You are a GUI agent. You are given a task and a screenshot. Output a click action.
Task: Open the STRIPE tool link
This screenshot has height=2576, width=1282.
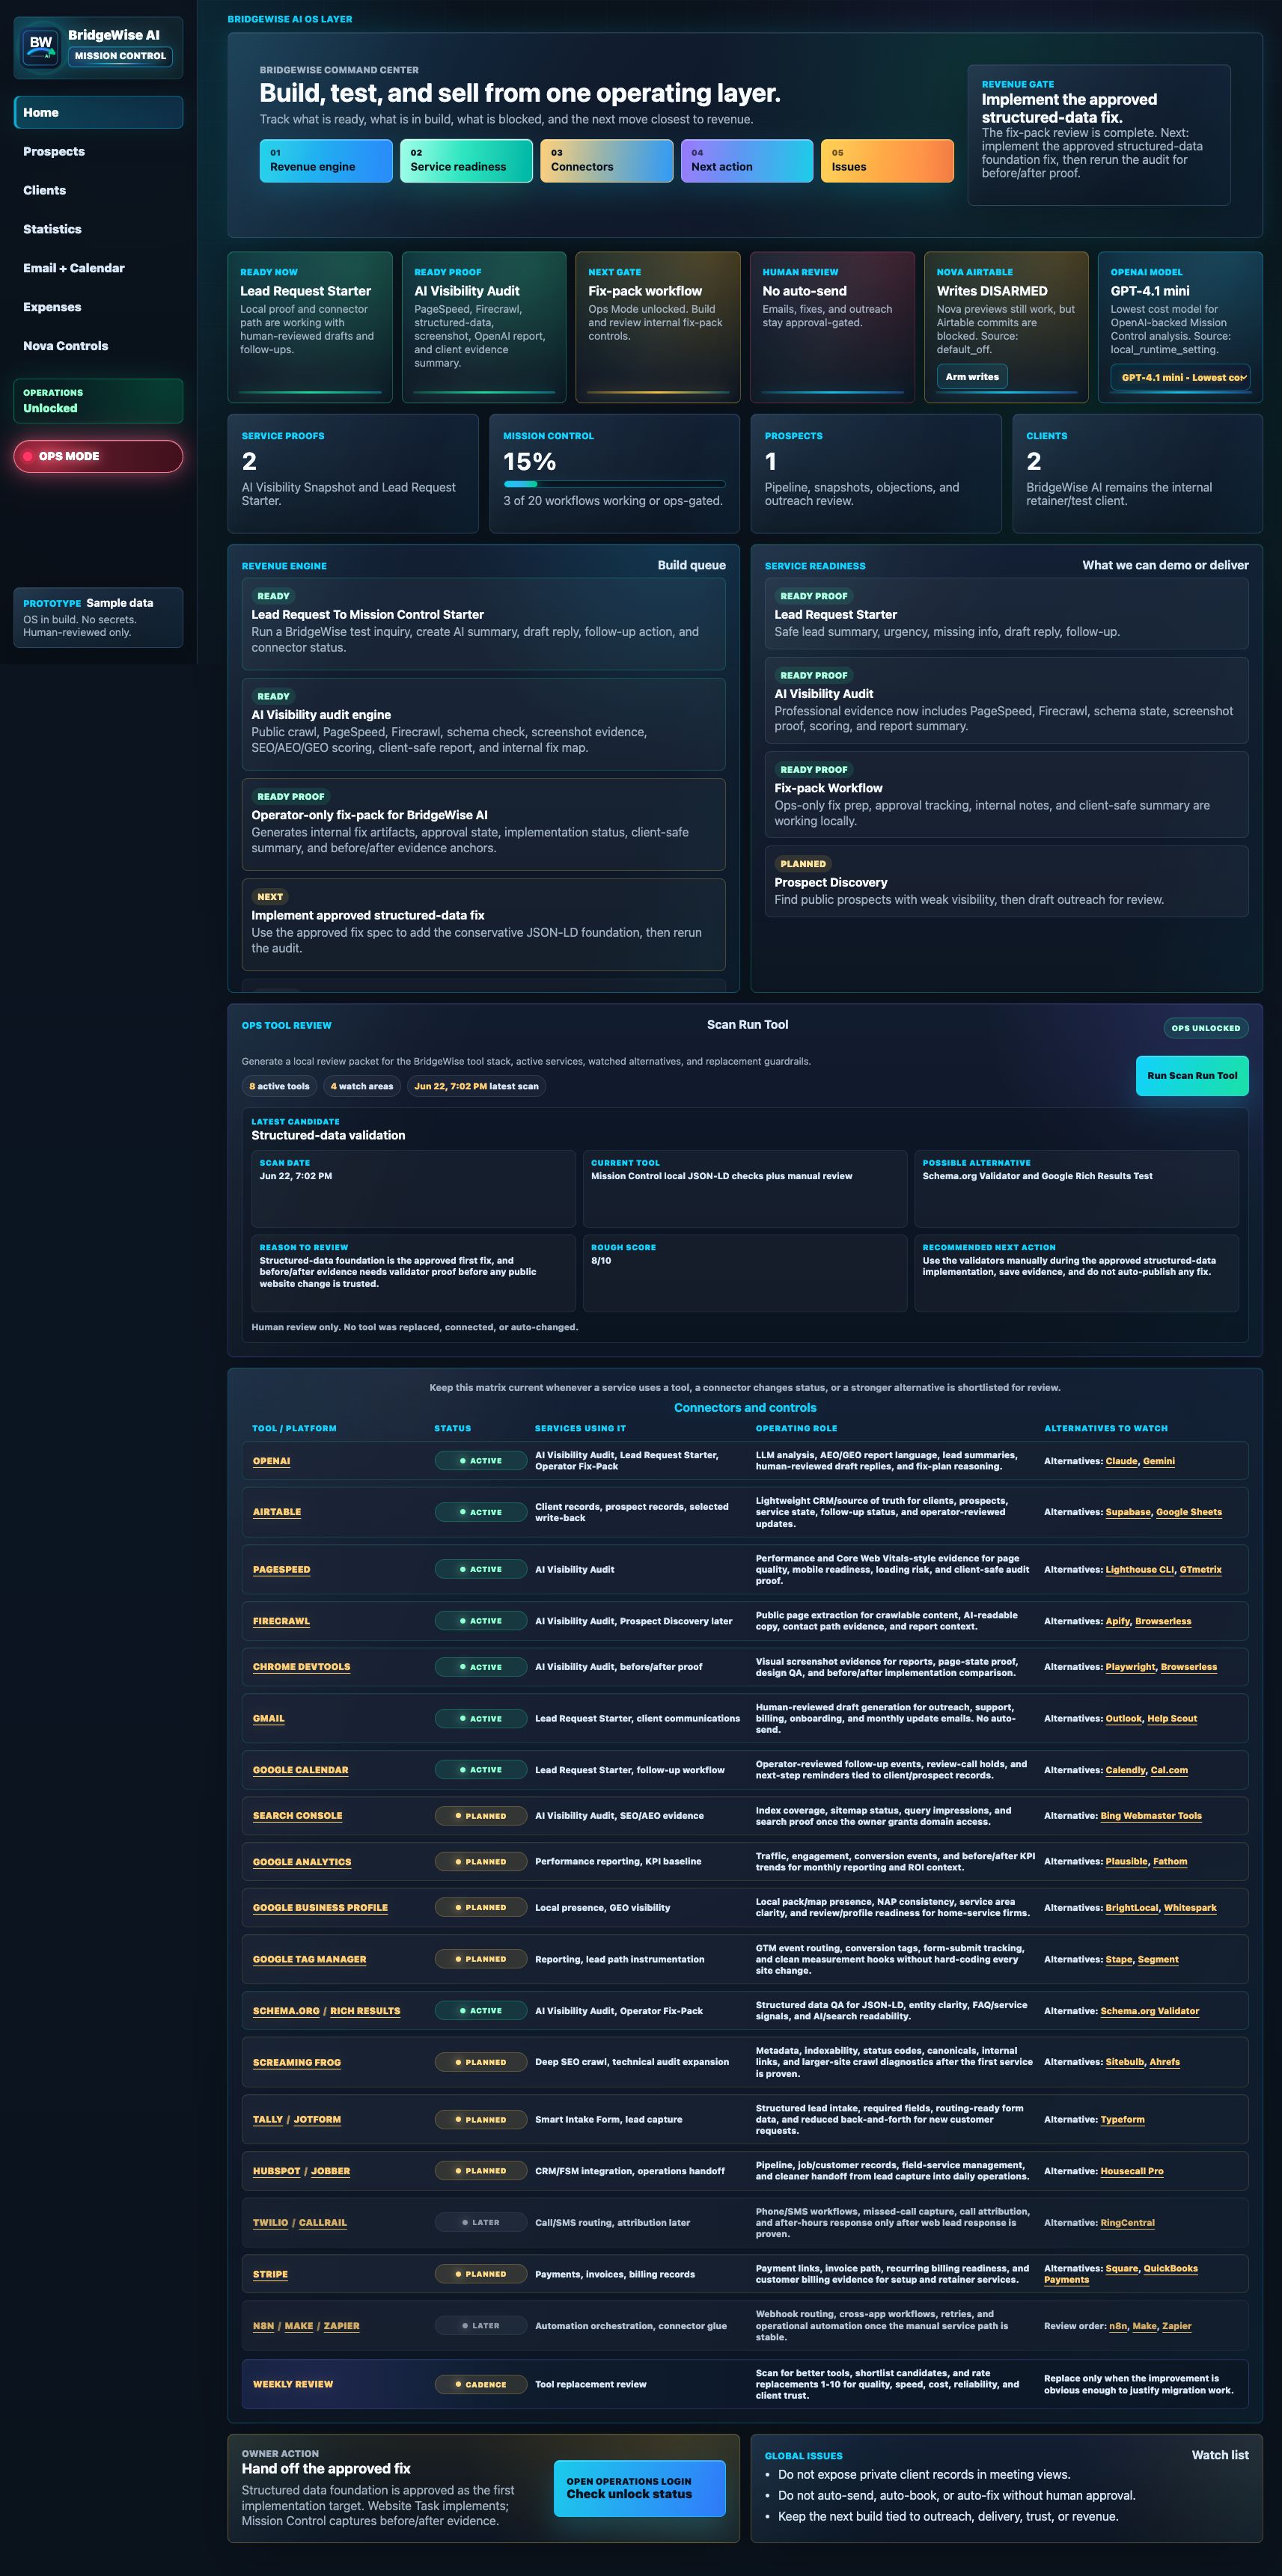coord(270,2274)
